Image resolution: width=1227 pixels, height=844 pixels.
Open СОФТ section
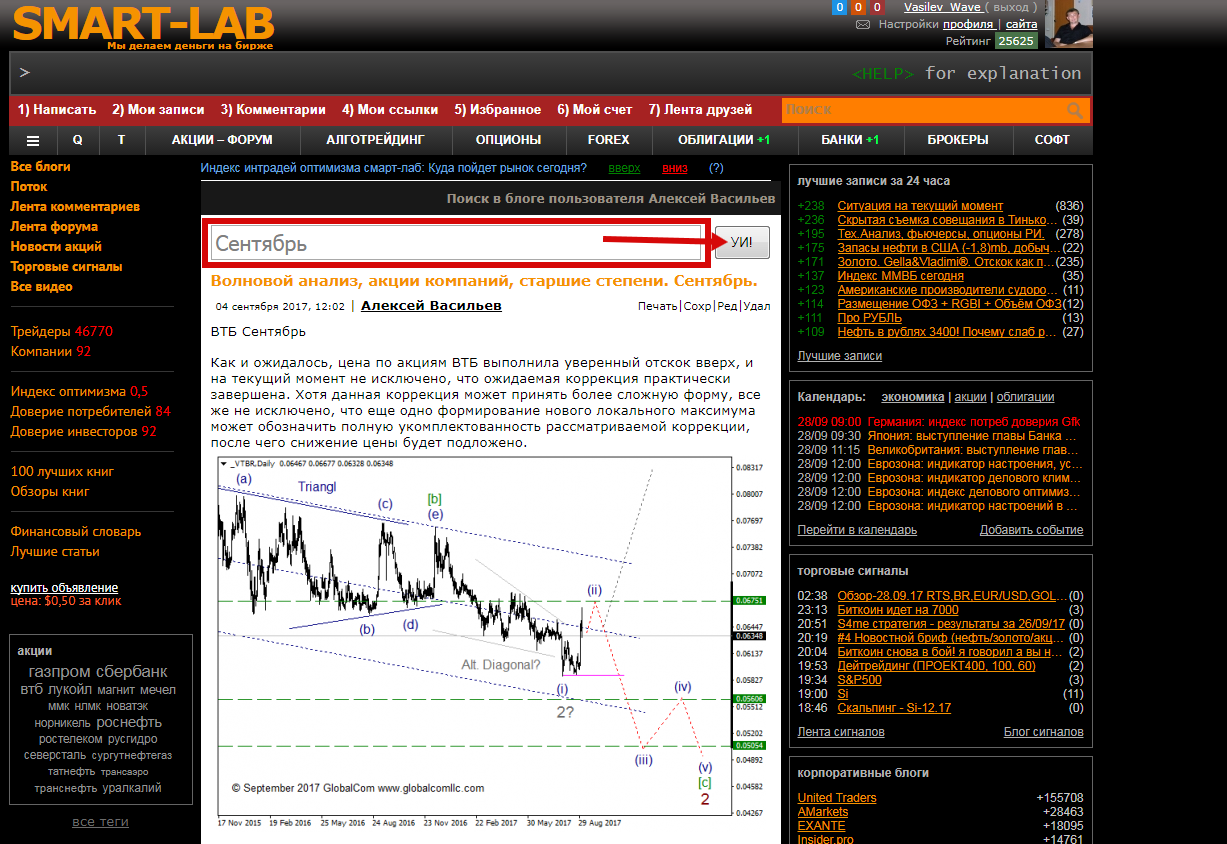click(x=1052, y=140)
